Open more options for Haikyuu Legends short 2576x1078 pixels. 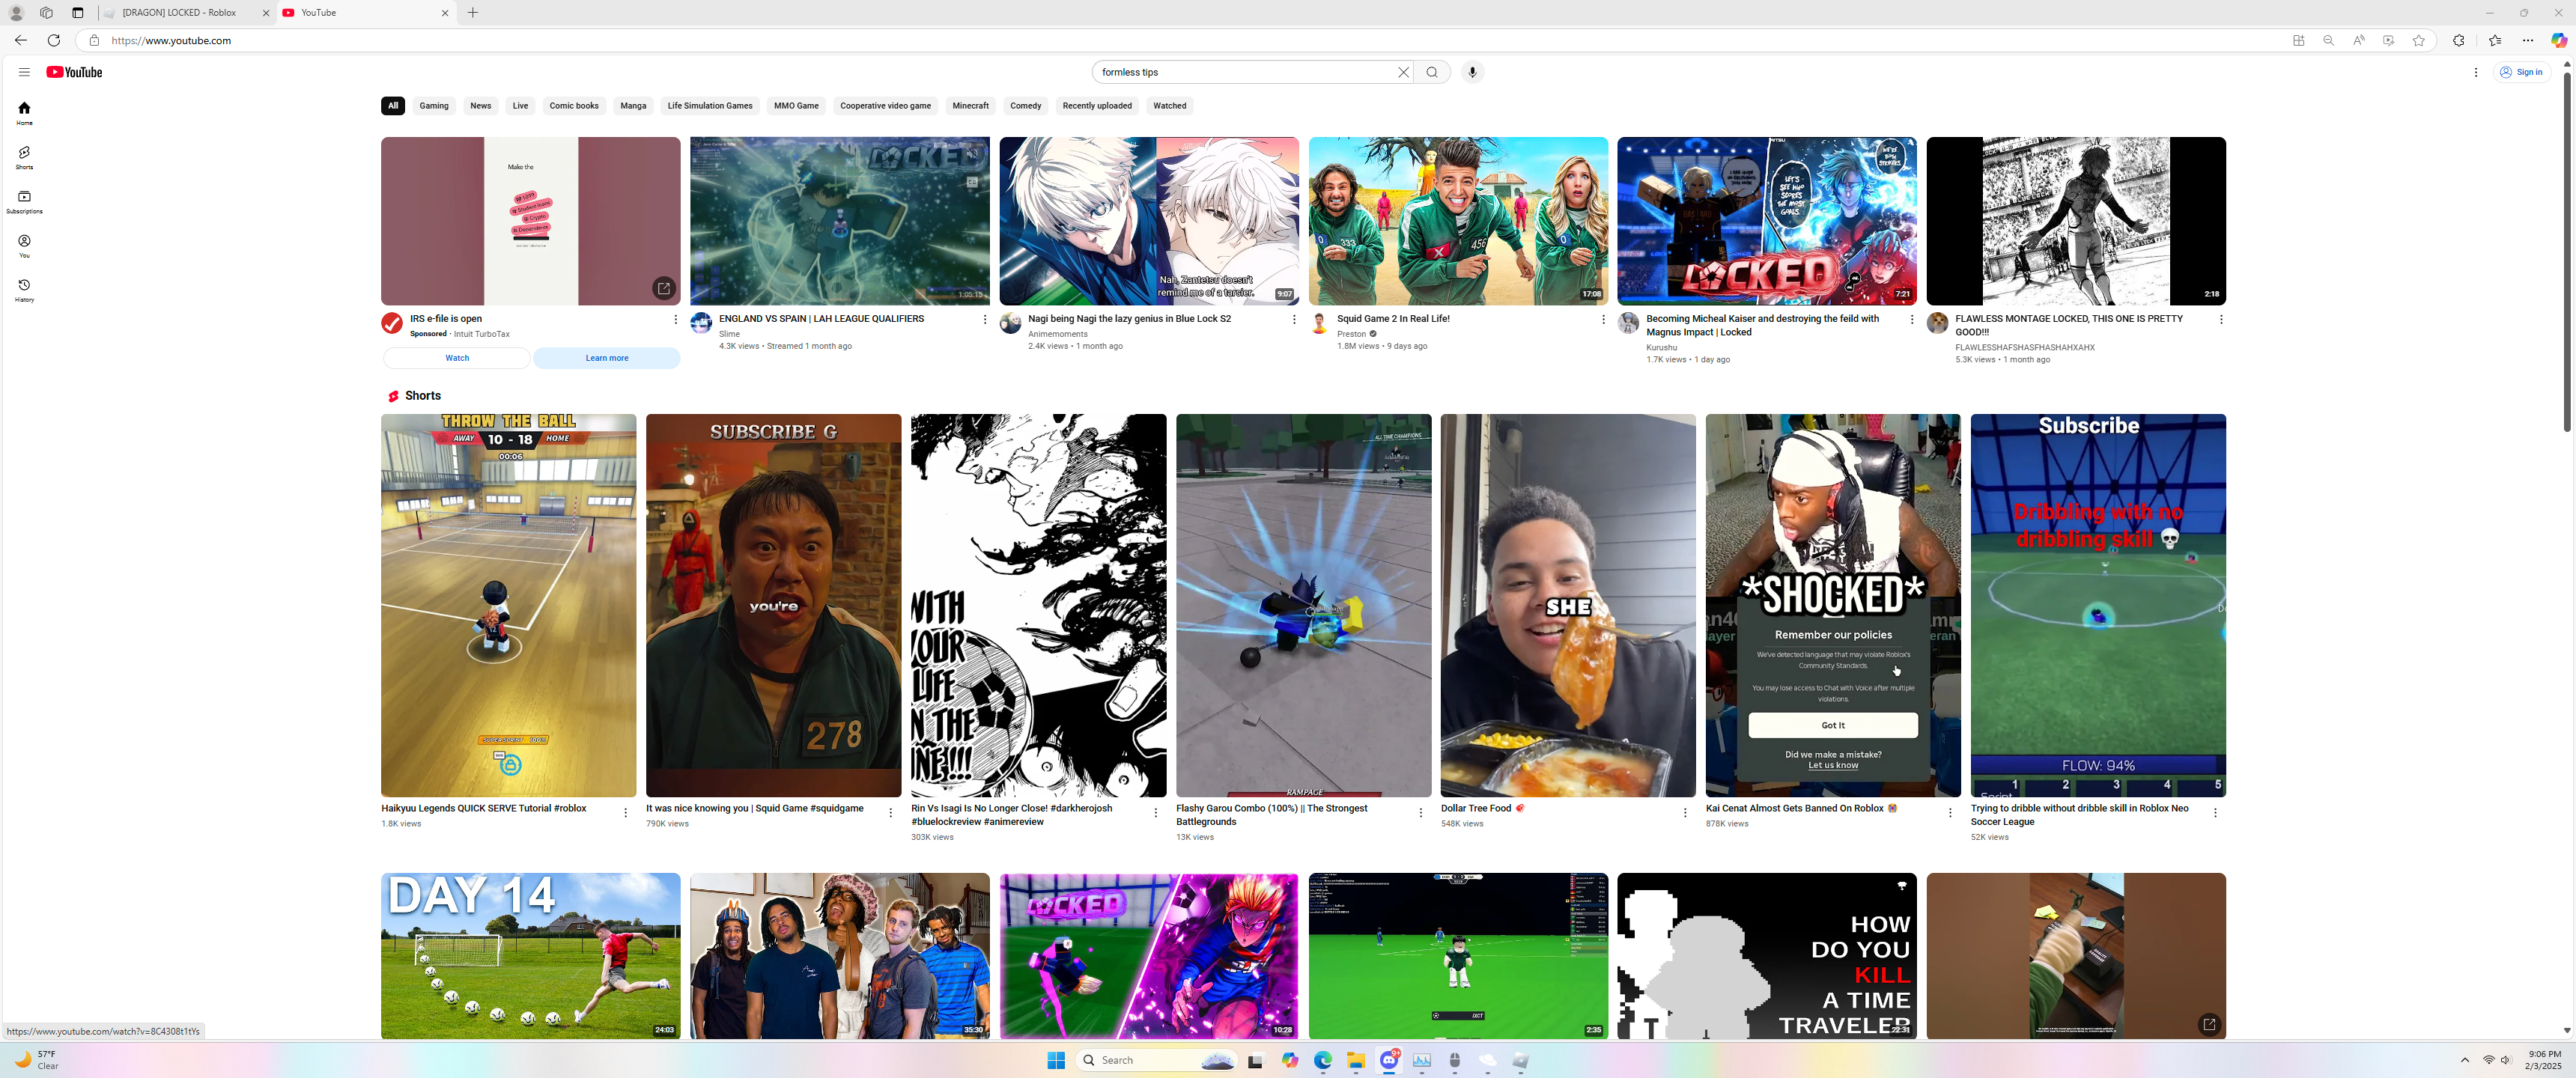(x=626, y=813)
